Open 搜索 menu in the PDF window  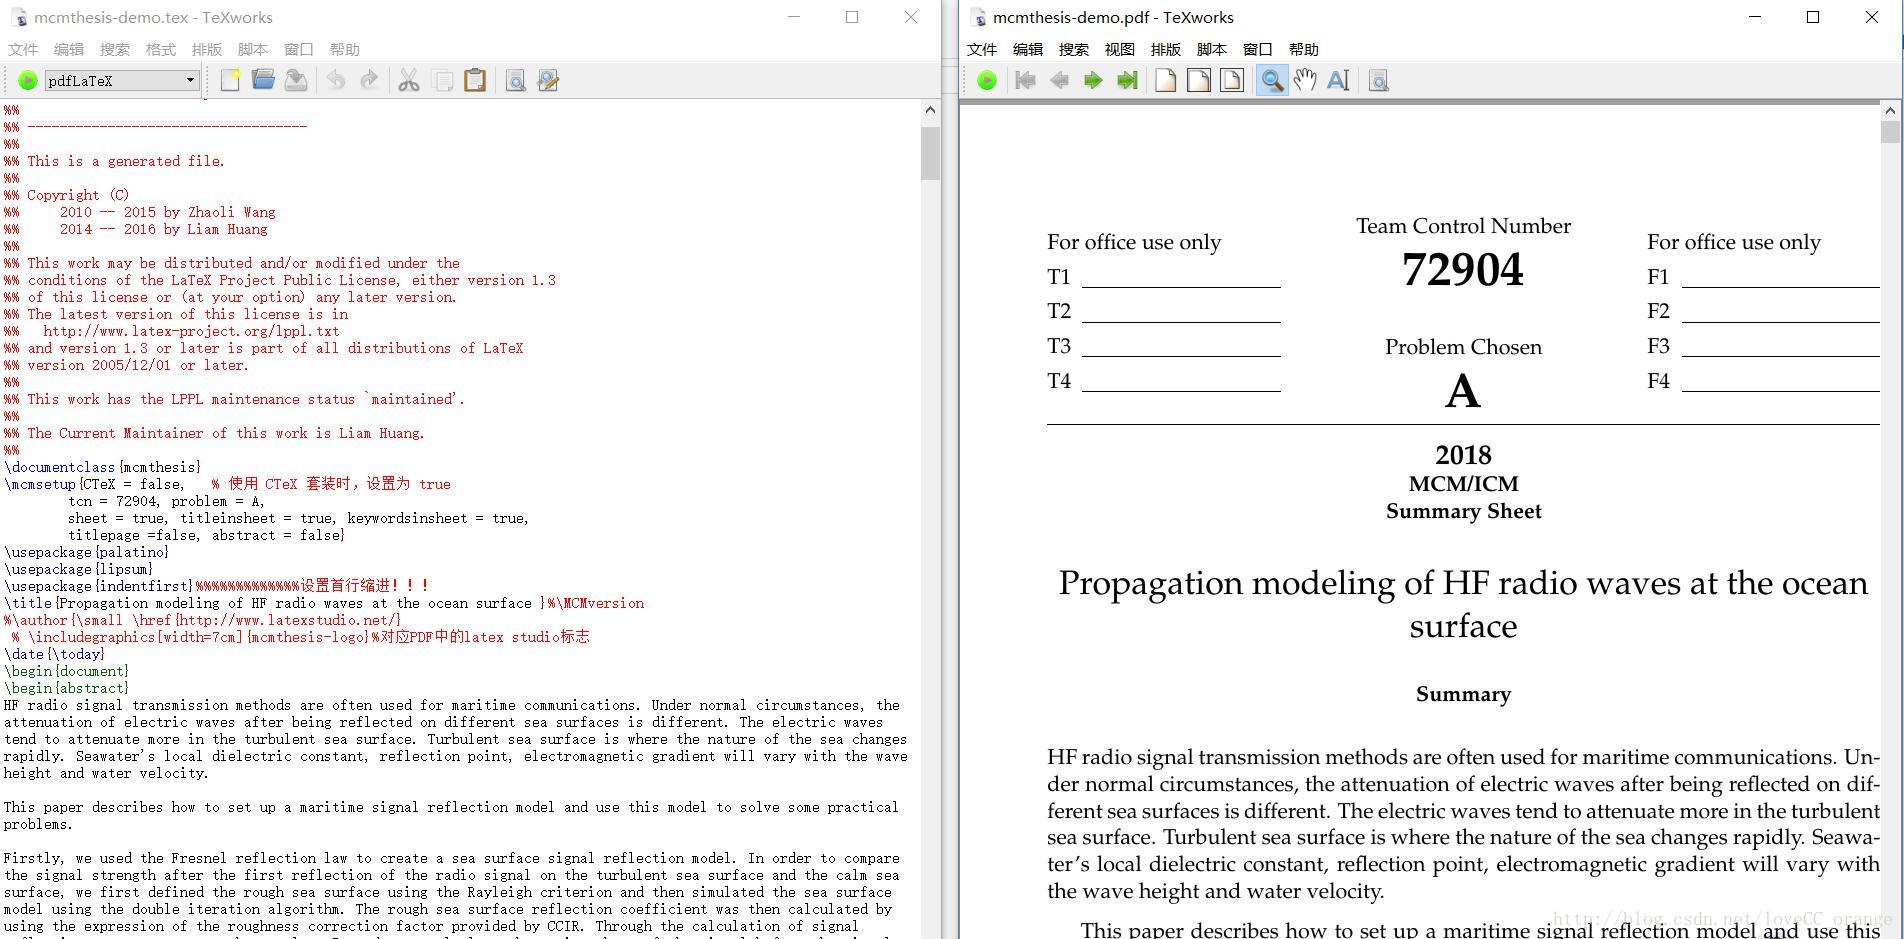pos(1074,49)
